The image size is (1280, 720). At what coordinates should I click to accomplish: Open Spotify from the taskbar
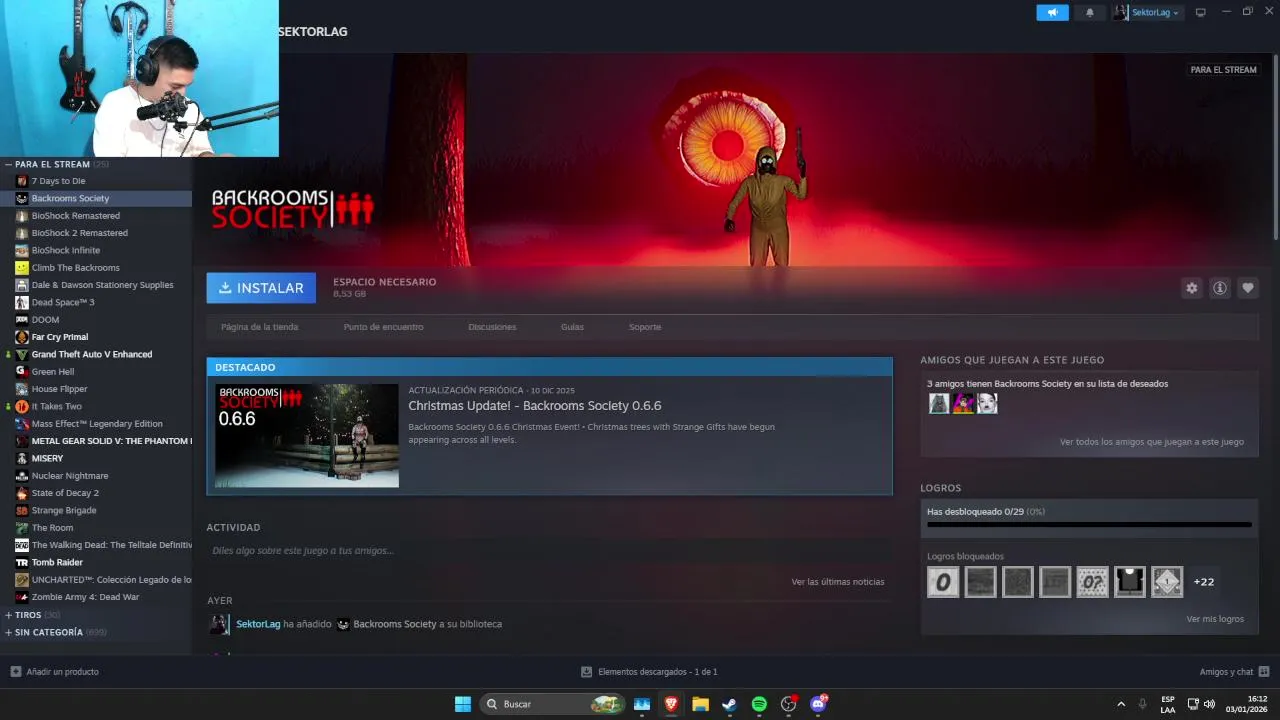click(759, 704)
